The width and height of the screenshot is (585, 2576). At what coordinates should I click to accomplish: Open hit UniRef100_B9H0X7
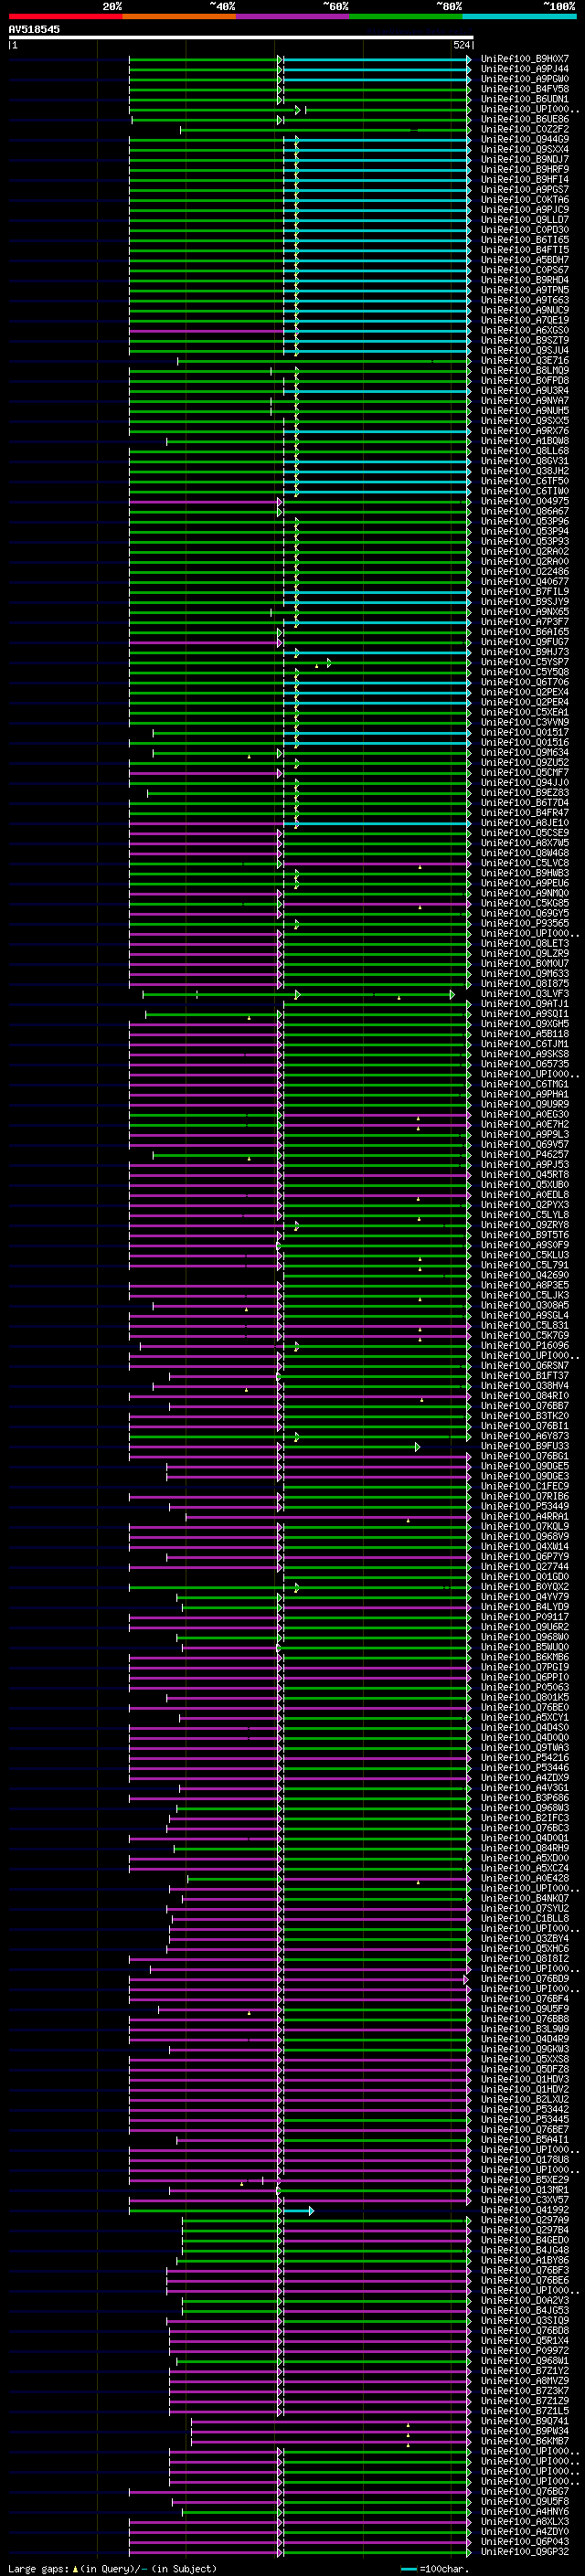click(x=525, y=59)
